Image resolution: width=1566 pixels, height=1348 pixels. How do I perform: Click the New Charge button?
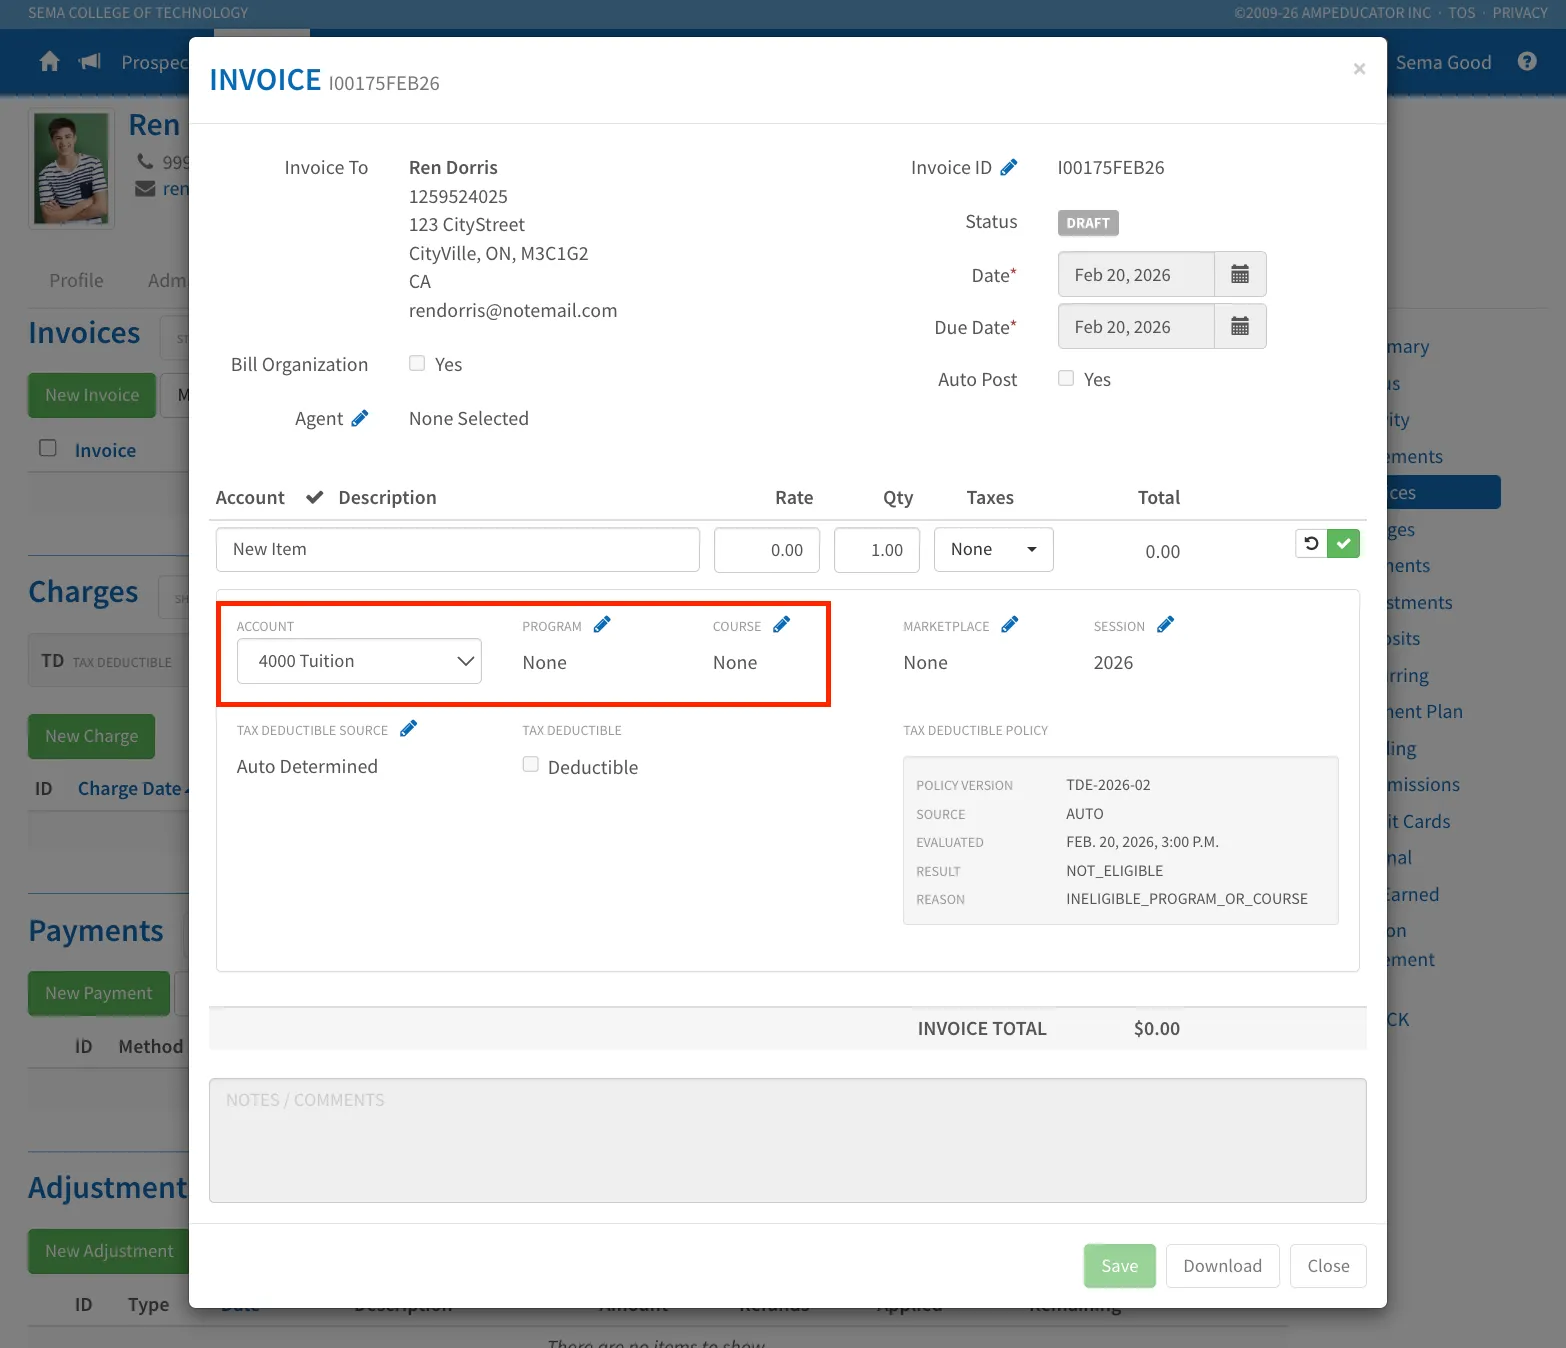(91, 736)
